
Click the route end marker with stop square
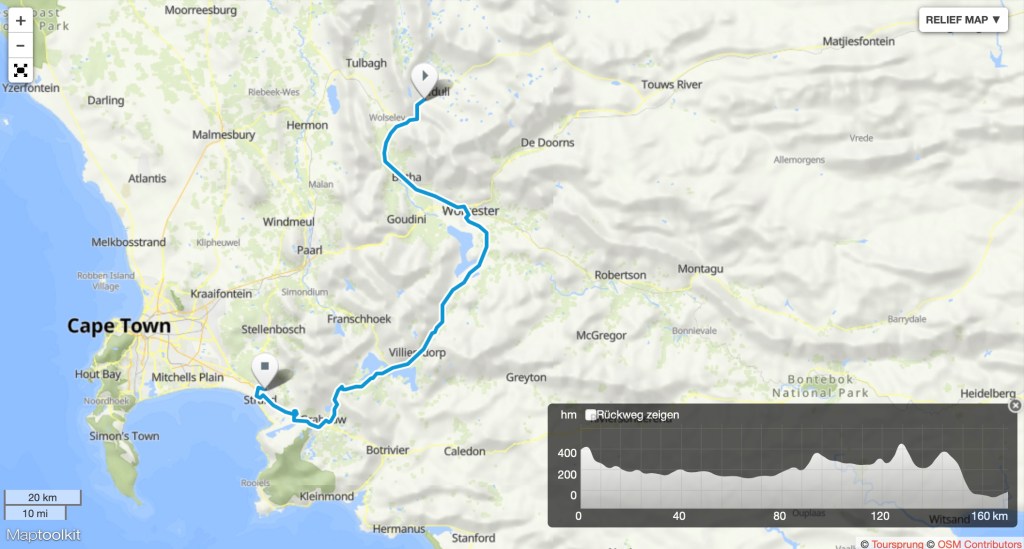point(264,371)
